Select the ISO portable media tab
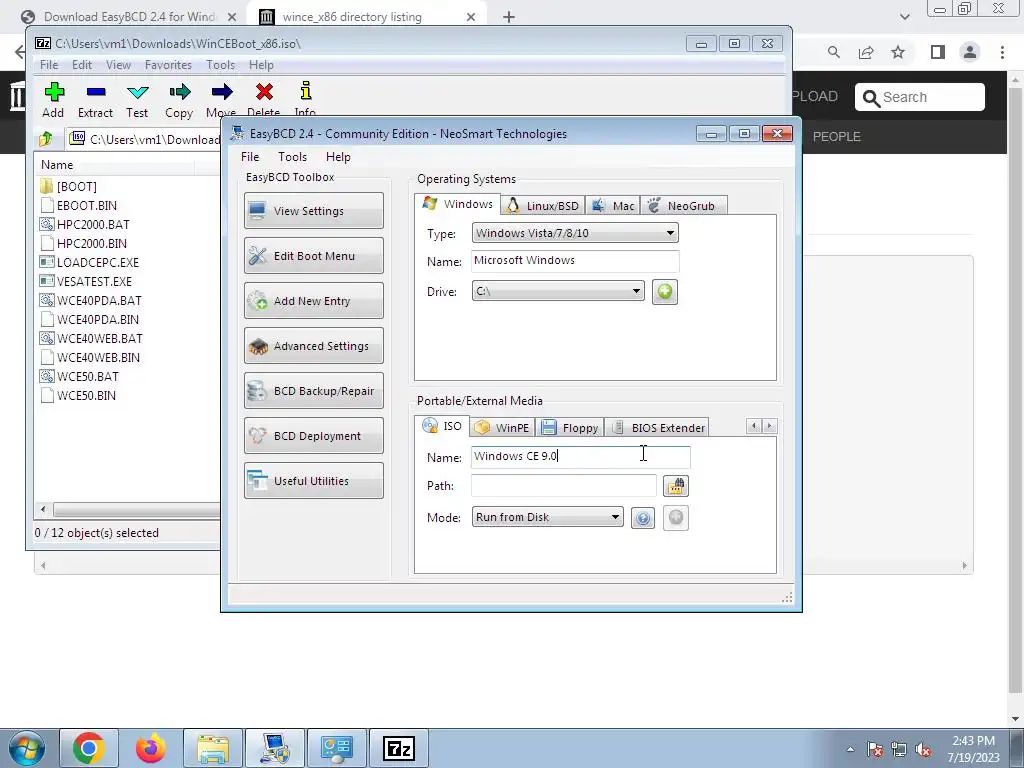The height and width of the screenshot is (768, 1024). [x=442, y=426]
